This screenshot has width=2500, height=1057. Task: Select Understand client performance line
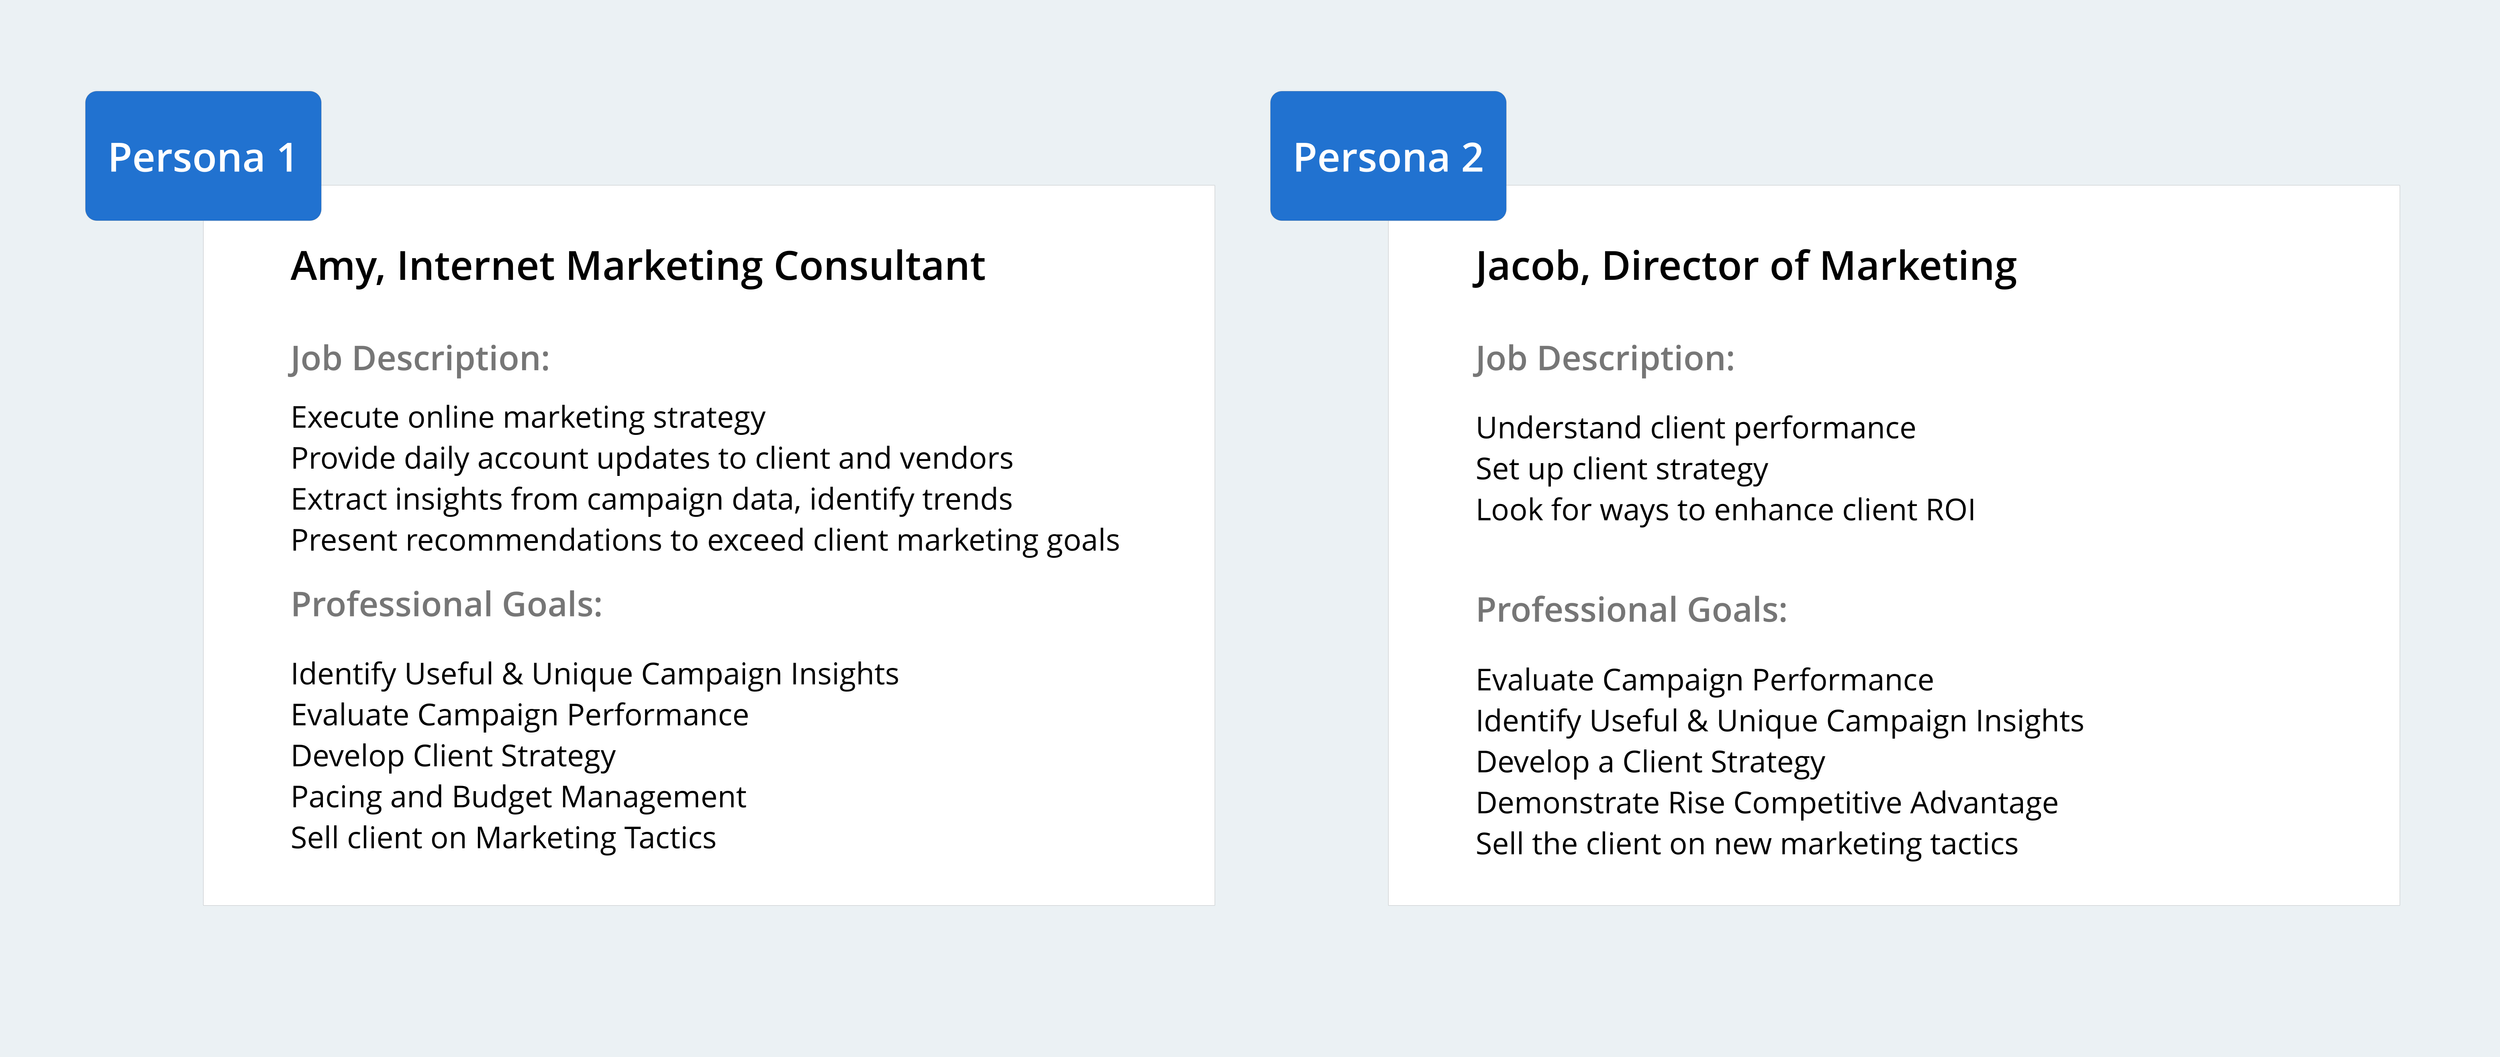point(1696,429)
